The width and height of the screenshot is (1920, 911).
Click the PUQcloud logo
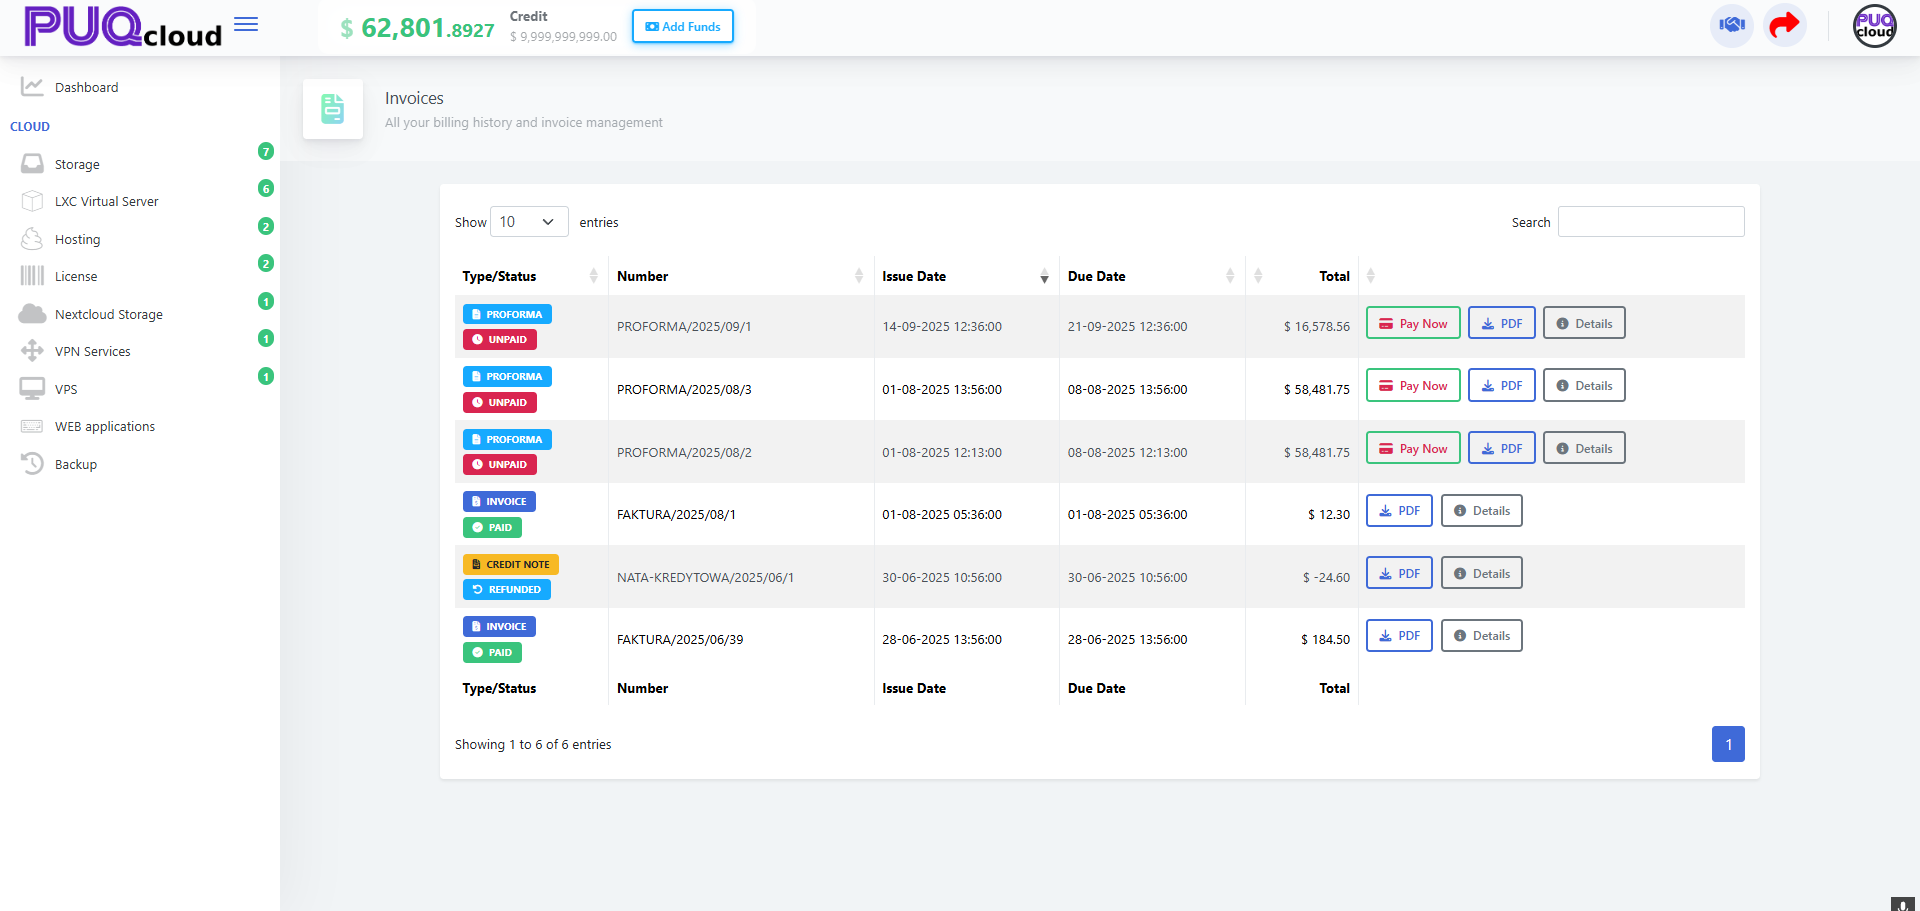123,27
